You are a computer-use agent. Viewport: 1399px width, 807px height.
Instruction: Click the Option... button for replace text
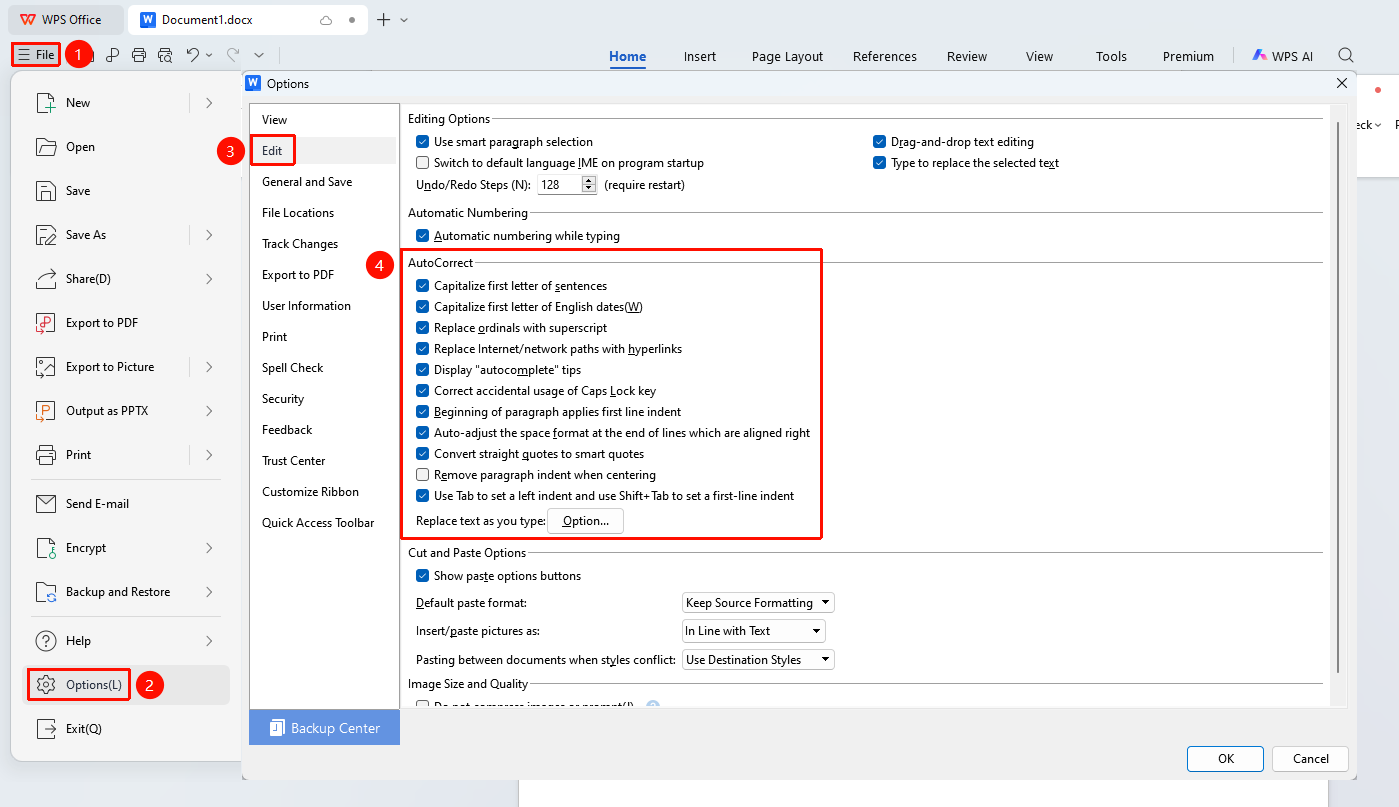click(x=586, y=521)
